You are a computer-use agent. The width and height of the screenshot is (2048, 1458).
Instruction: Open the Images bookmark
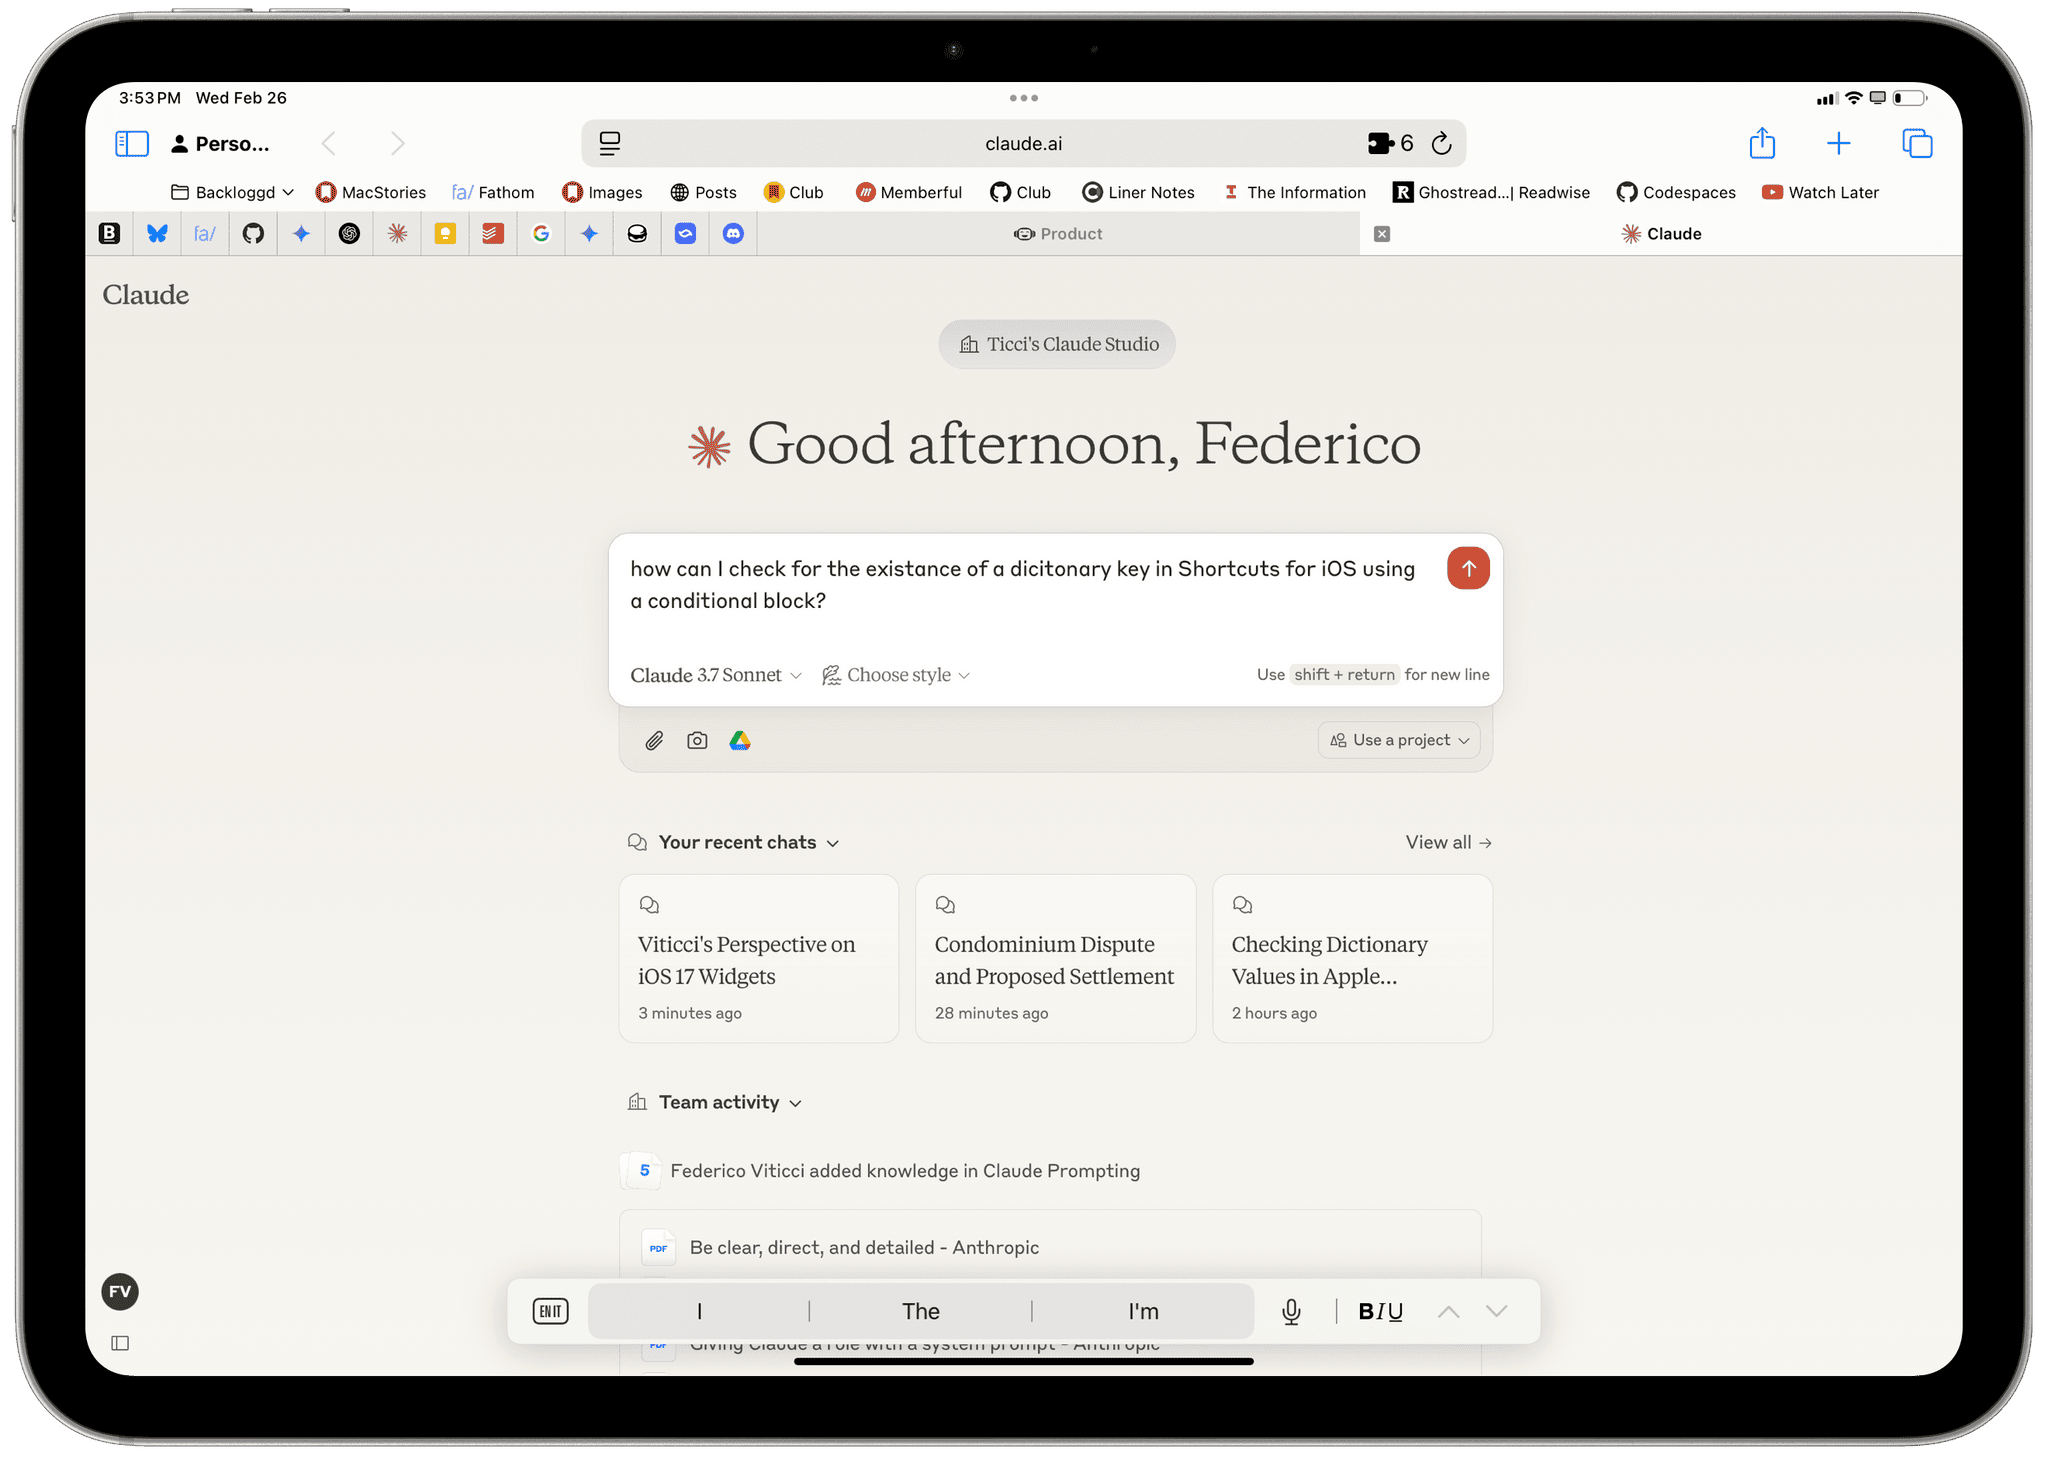[602, 193]
